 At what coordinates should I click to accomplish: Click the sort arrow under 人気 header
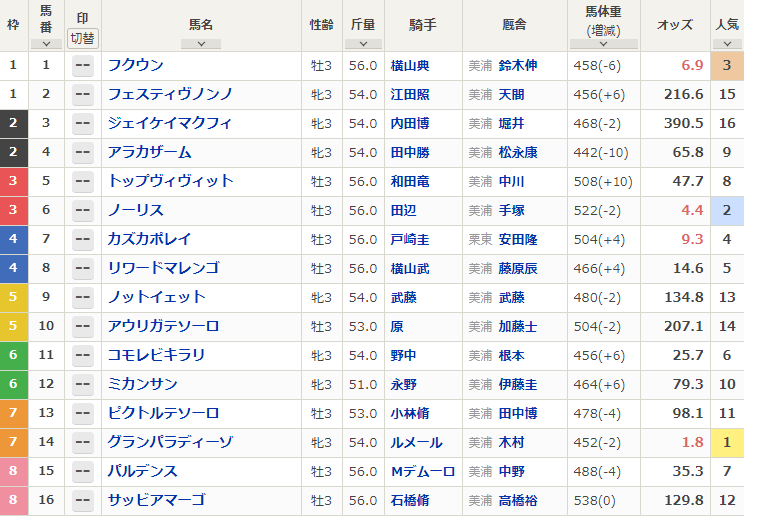point(727,43)
